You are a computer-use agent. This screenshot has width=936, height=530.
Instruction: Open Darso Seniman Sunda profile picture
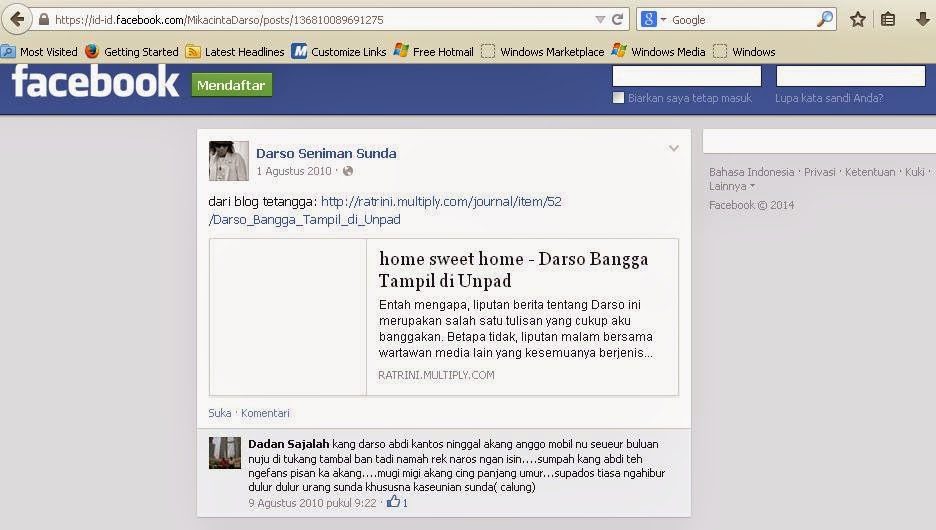pyautogui.click(x=229, y=161)
